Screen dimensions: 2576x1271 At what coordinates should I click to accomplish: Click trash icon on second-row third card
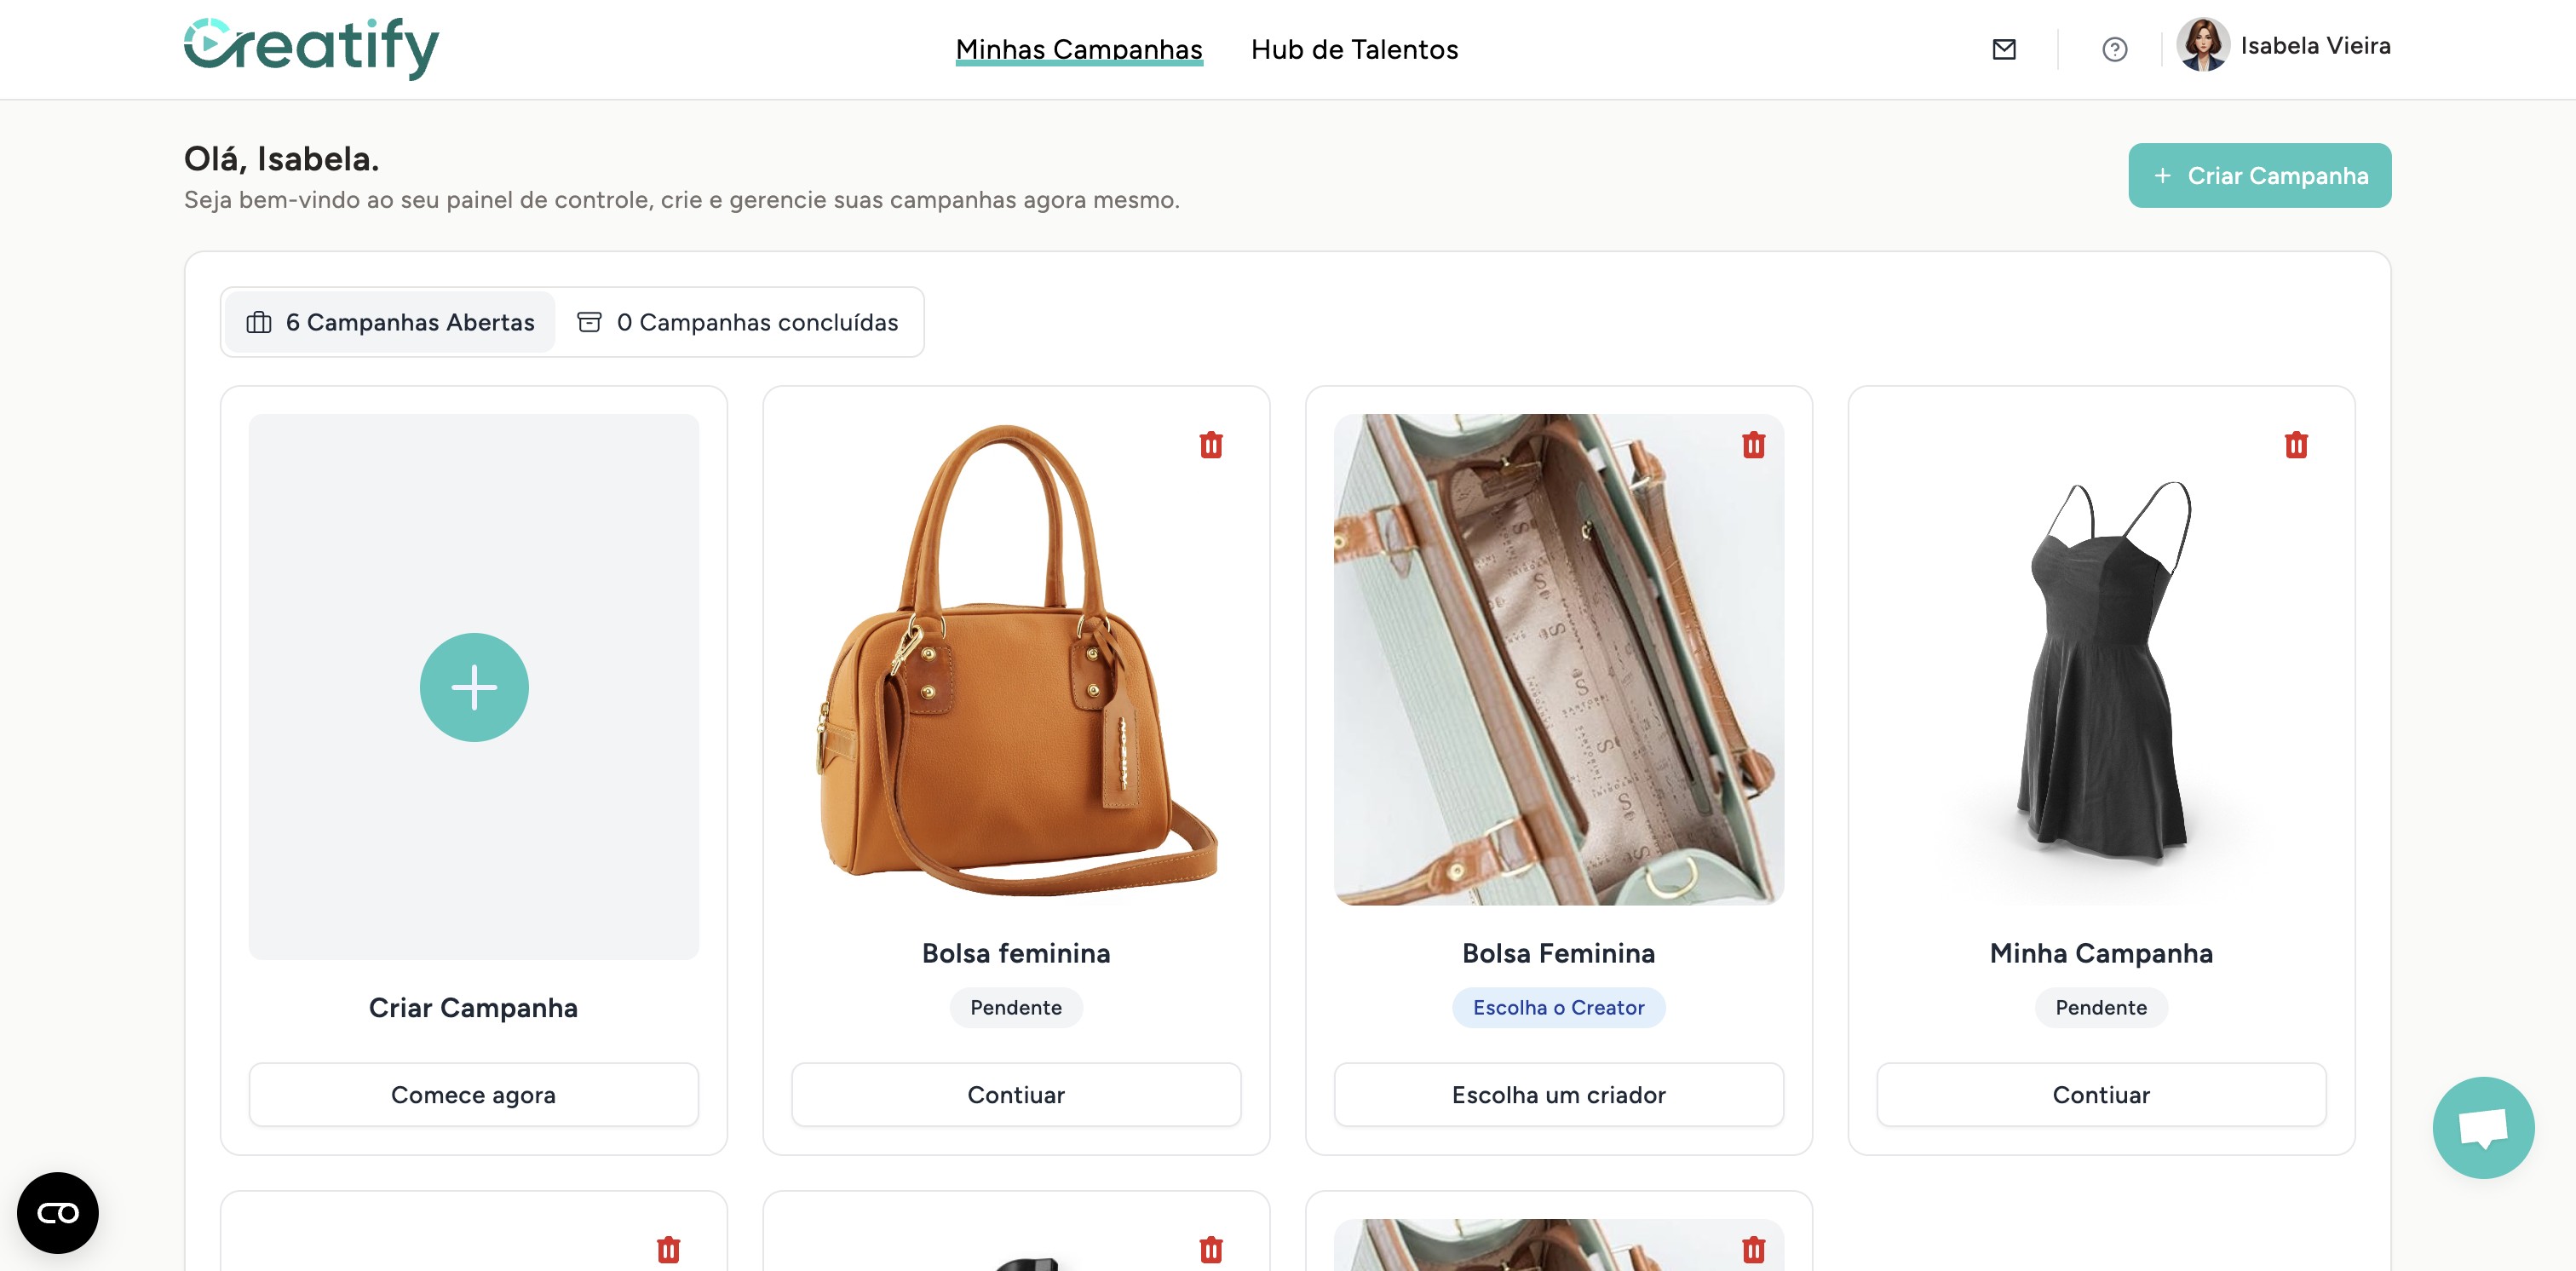click(x=1753, y=1250)
